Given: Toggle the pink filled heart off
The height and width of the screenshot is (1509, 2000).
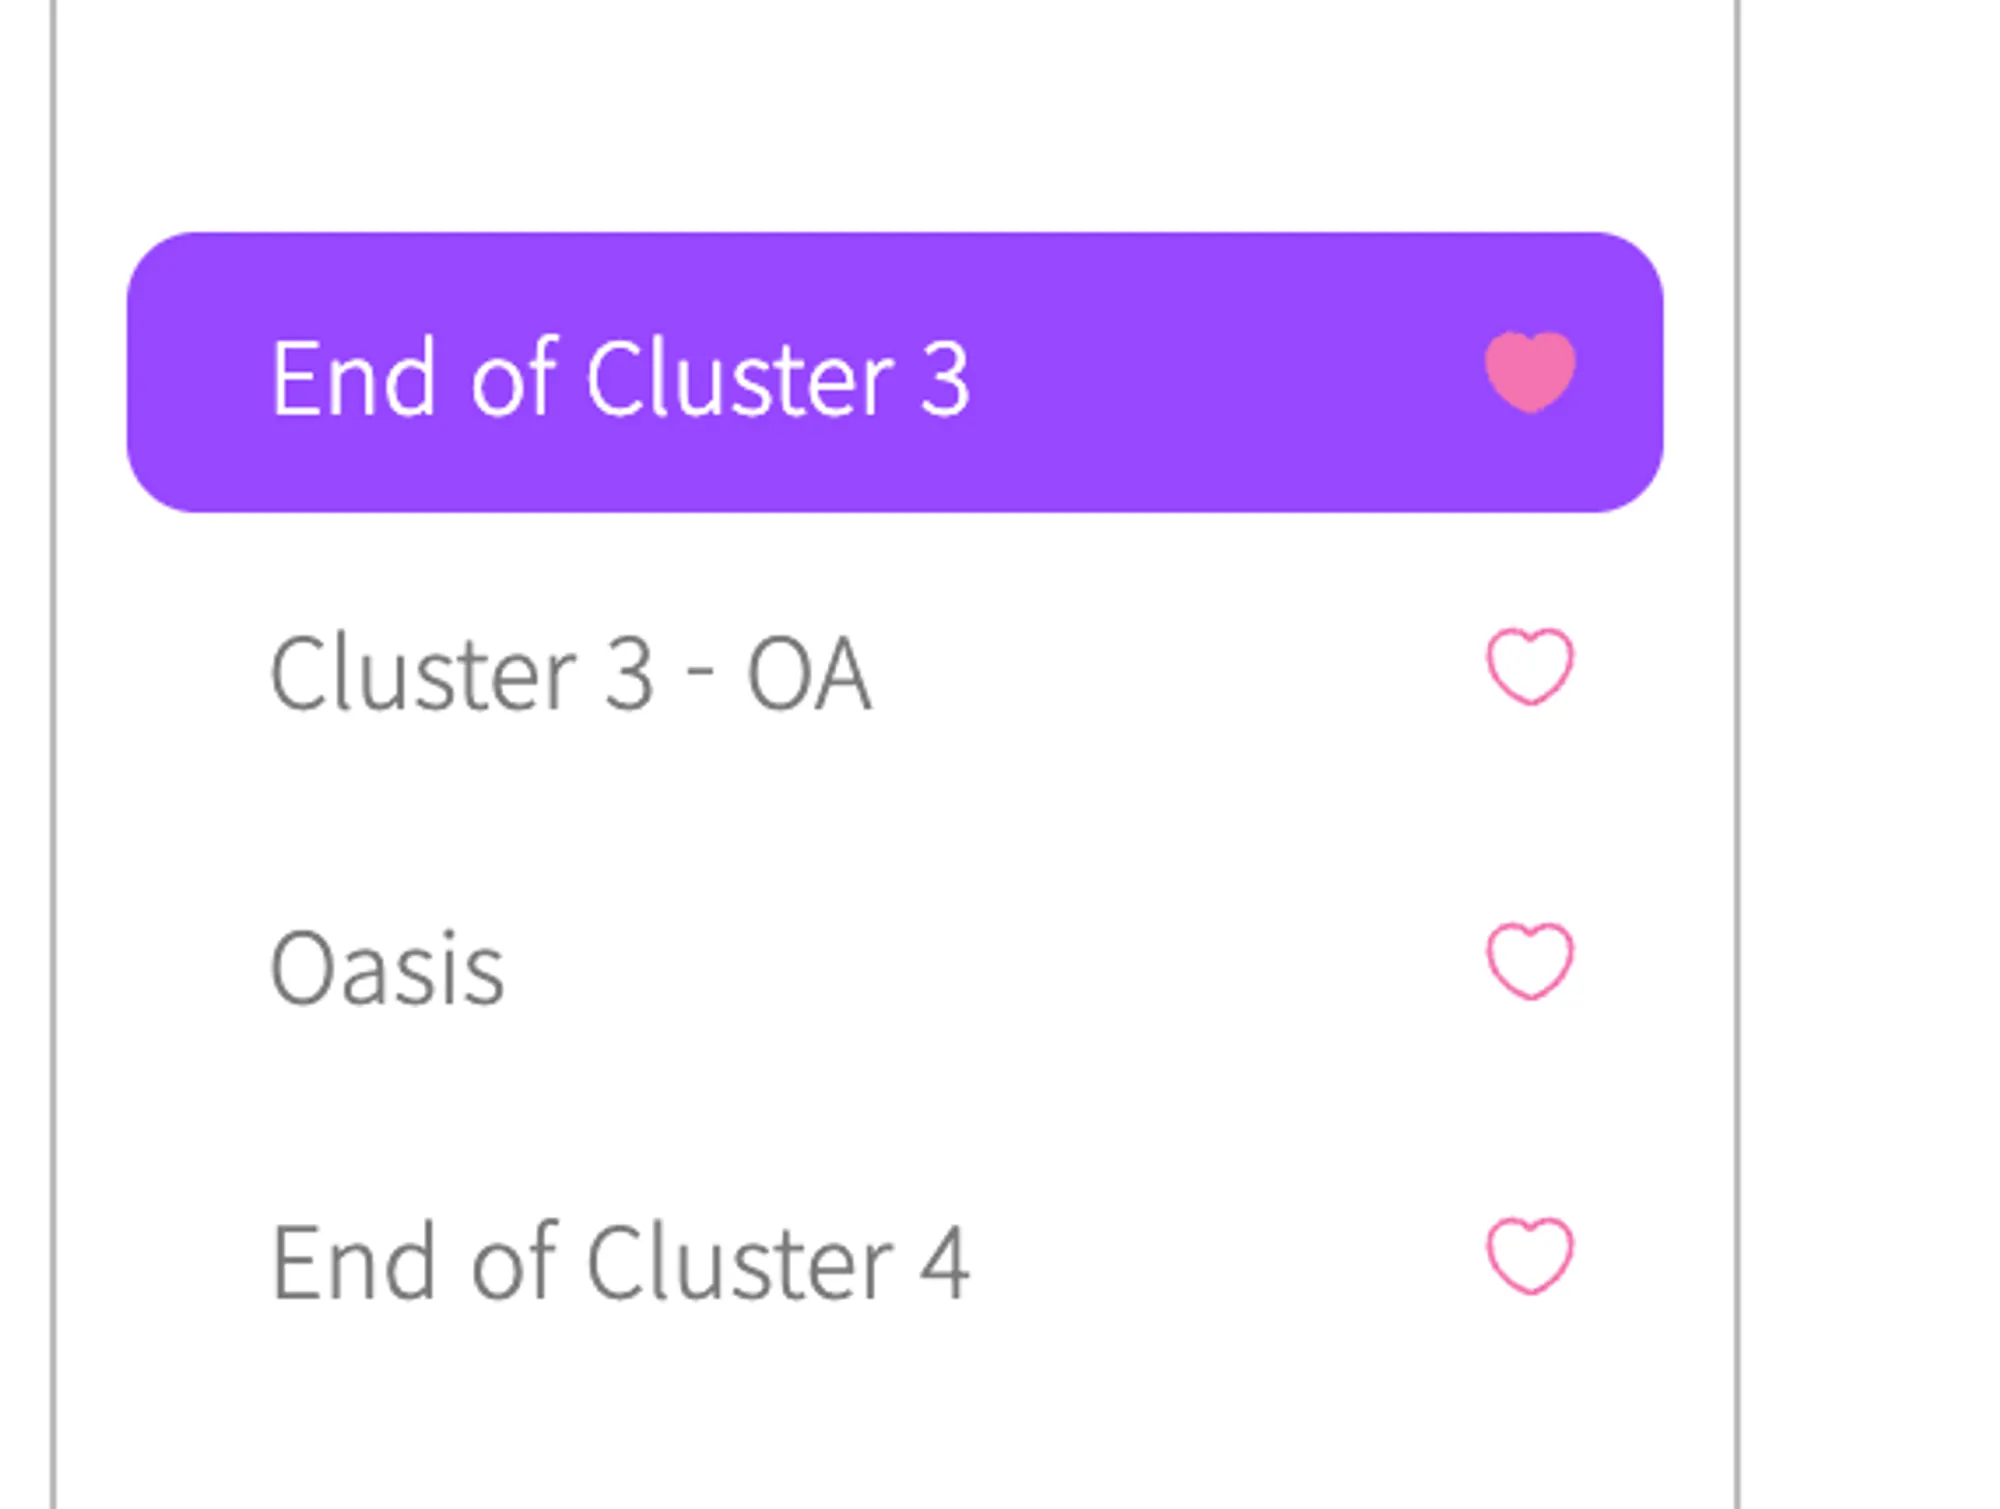Looking at the screenshot, I should click(x=1530, y=372).
